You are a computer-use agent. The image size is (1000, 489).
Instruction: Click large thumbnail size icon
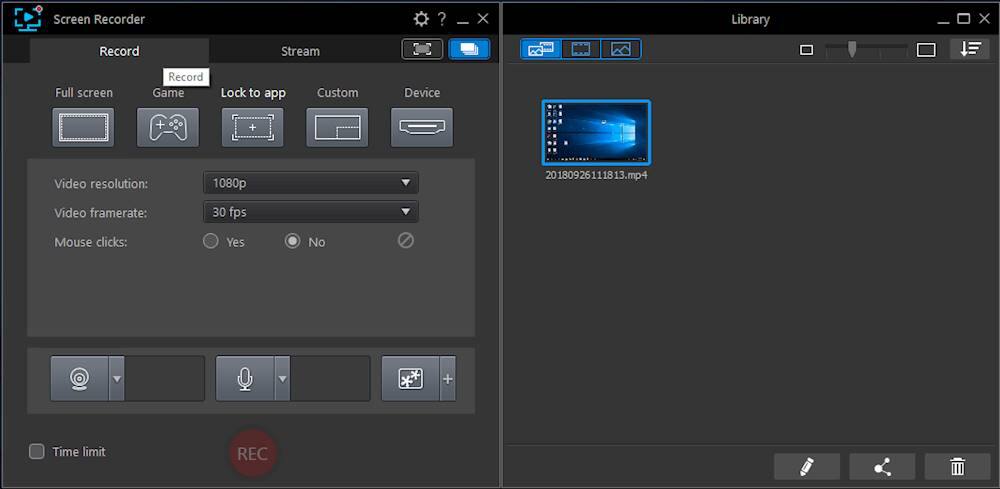[926, 50]
